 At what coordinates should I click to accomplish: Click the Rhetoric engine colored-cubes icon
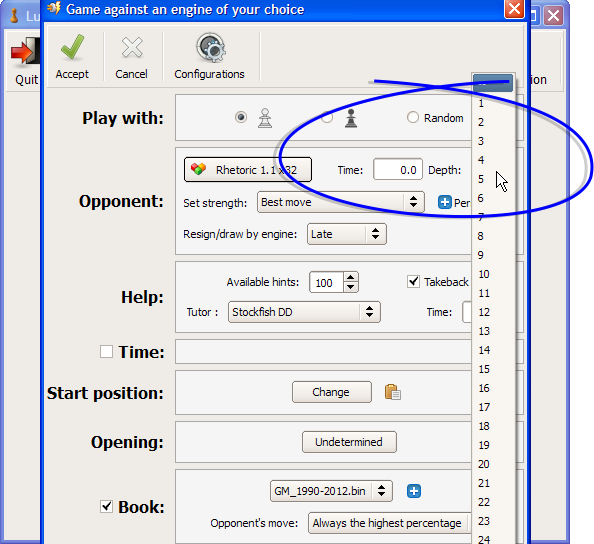(x=198, y=169)
